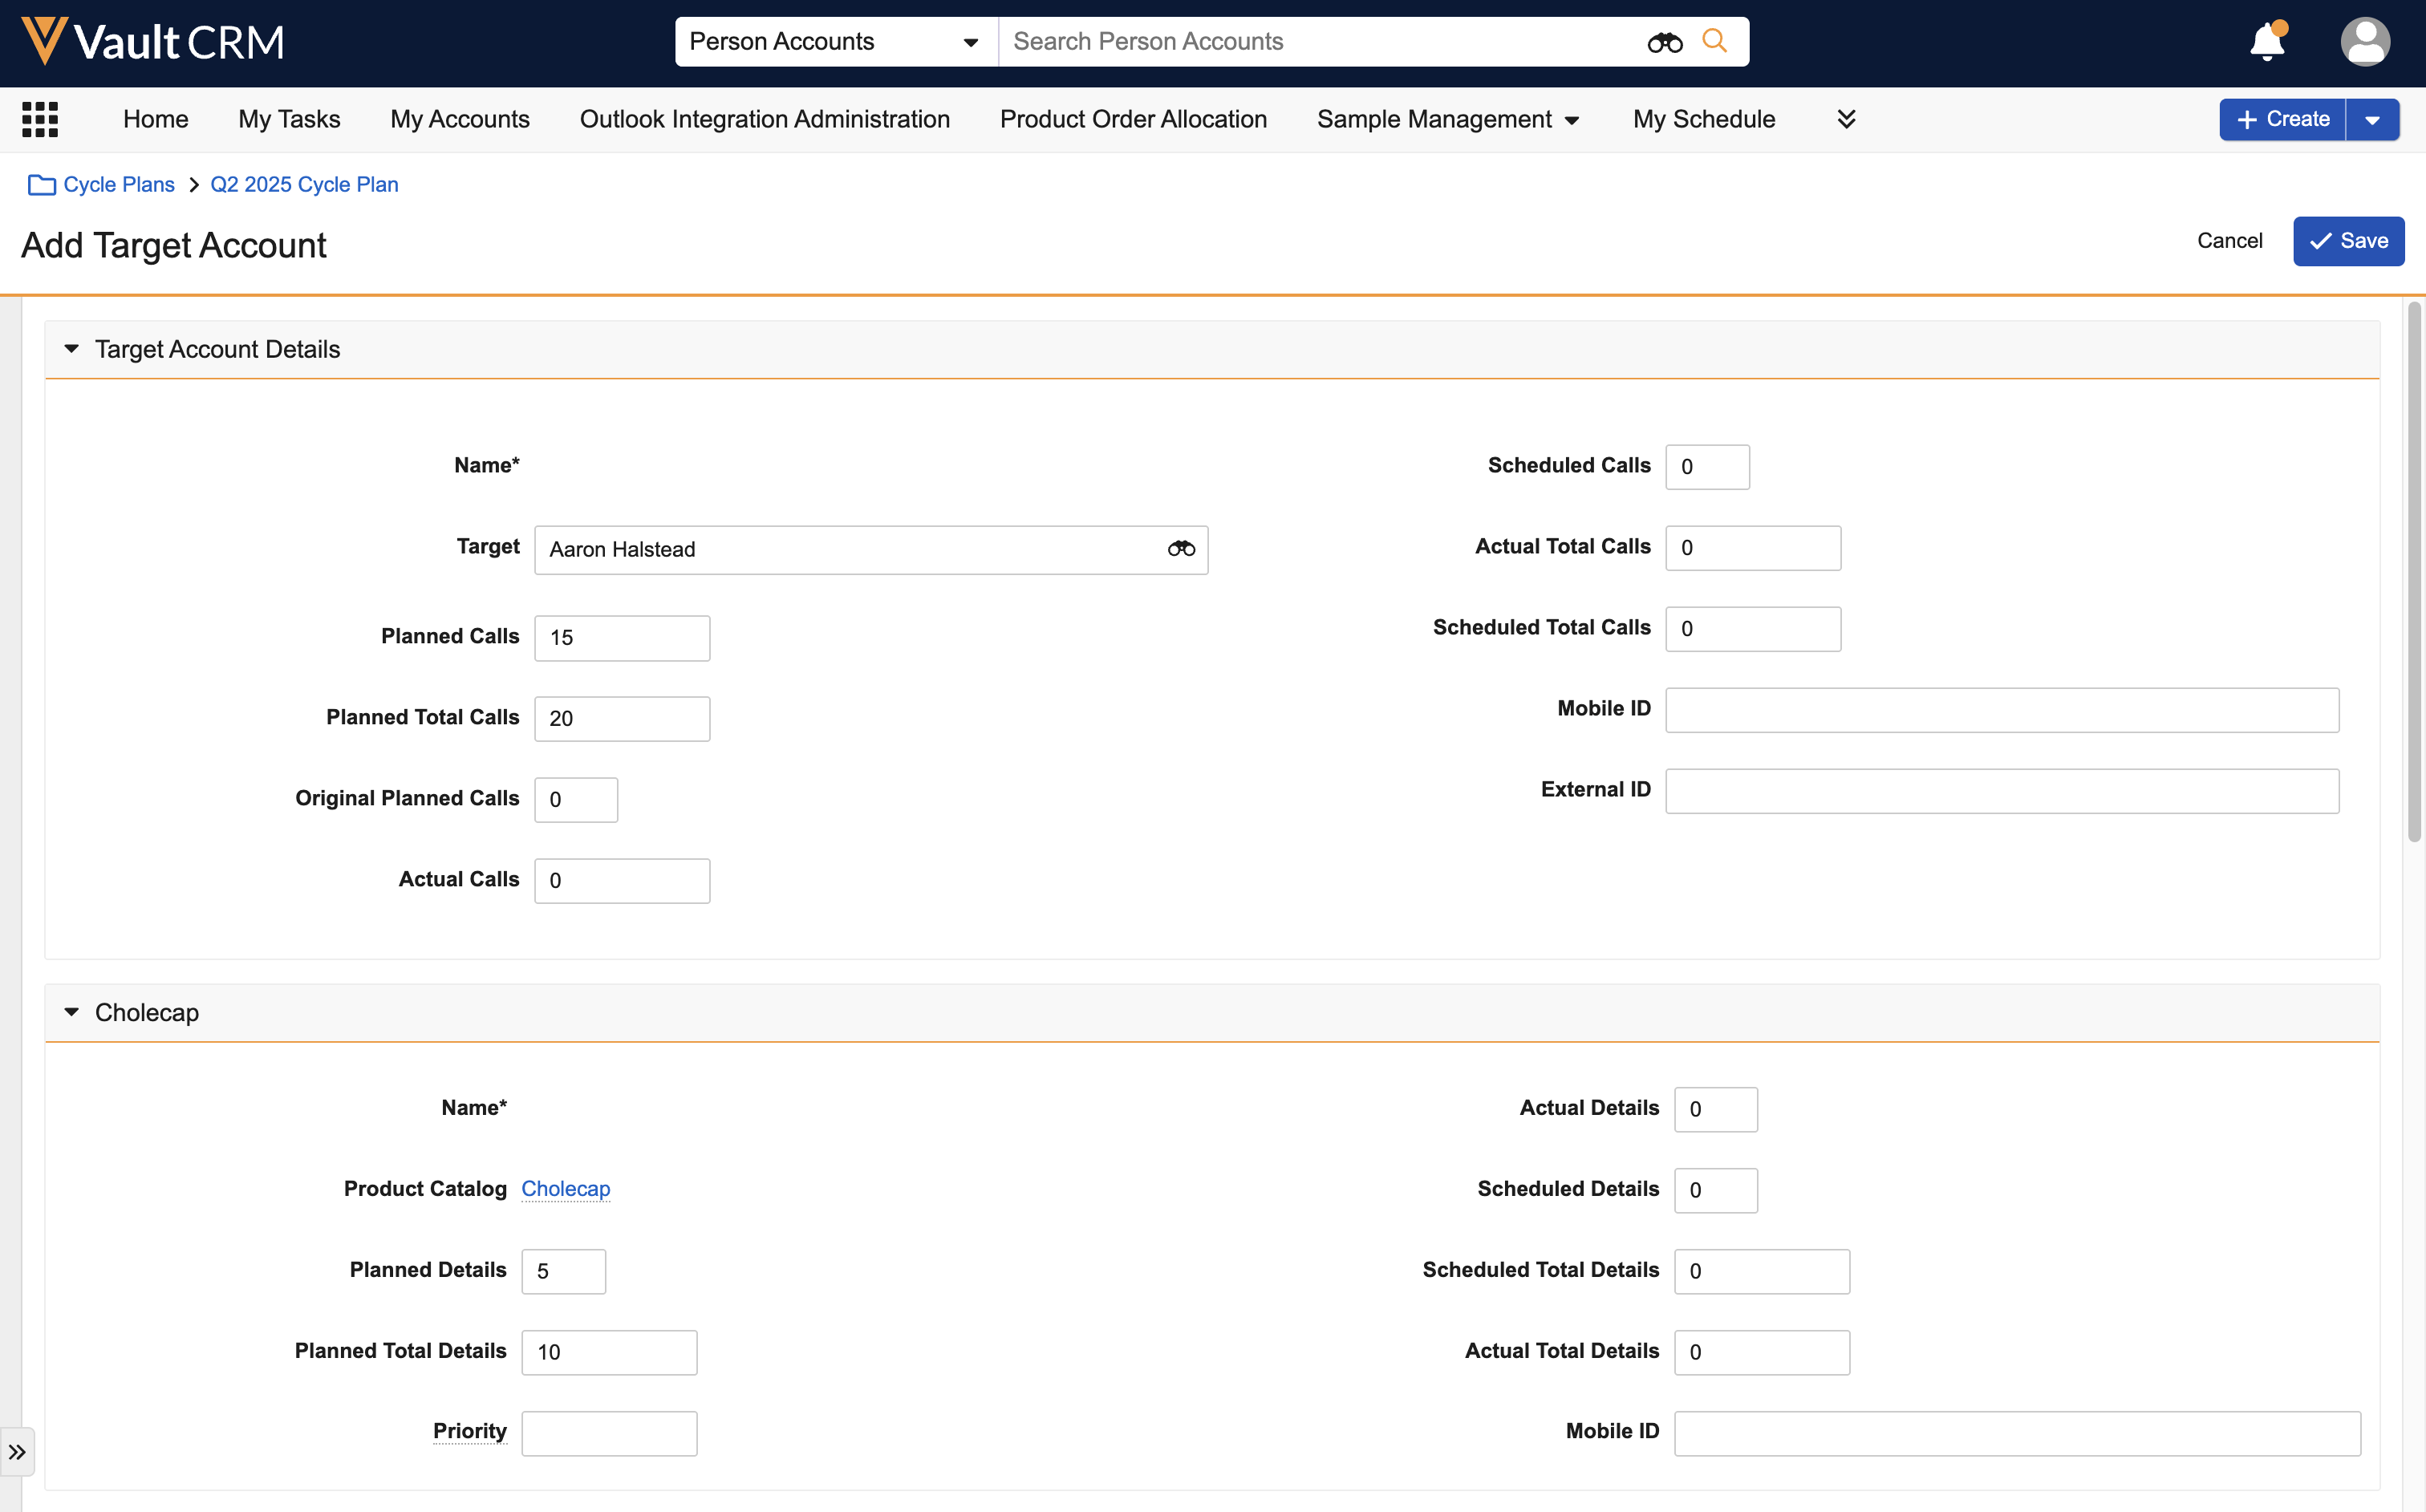Open the Cholecap product catalog link
The width and height of the screenshot is (2426, 1512).
565,1188
